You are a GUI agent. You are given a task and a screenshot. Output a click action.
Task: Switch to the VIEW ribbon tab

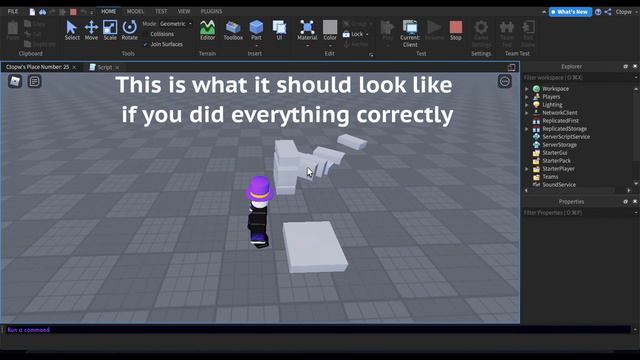(x=184, y=11)
